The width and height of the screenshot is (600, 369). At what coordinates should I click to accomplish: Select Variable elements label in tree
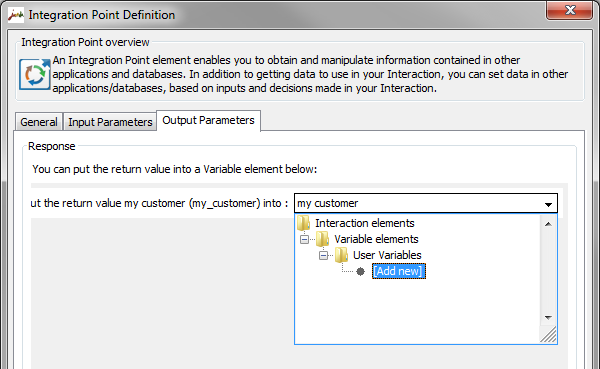[376, 239]
